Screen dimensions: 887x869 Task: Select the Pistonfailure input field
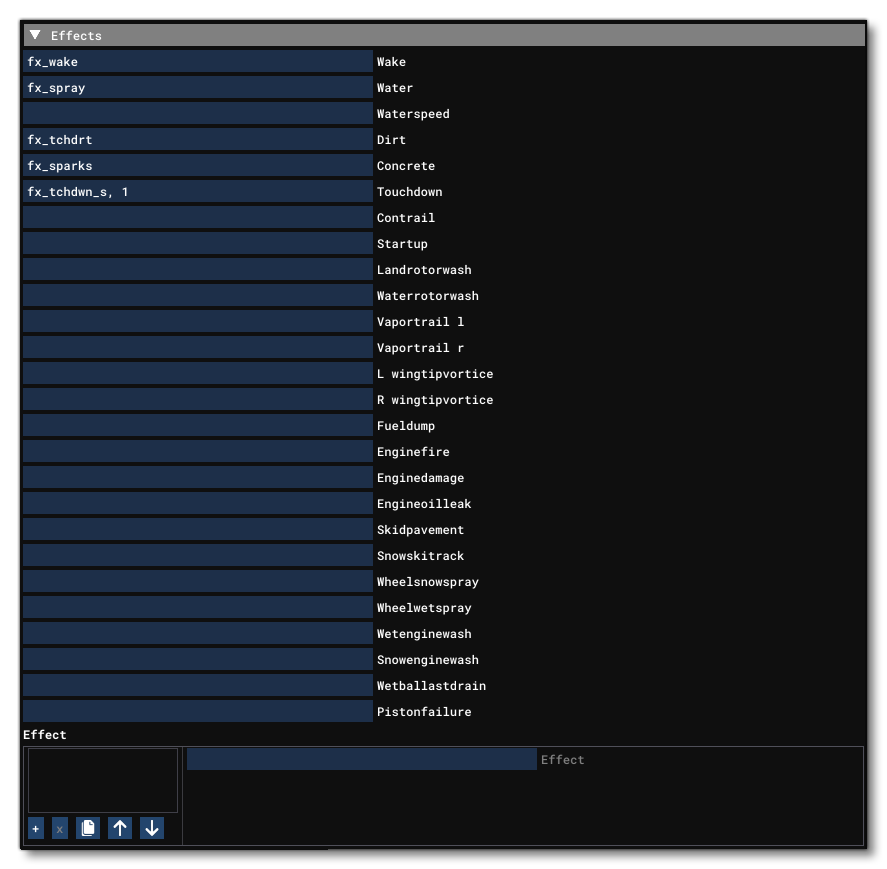tap(197, 711)
